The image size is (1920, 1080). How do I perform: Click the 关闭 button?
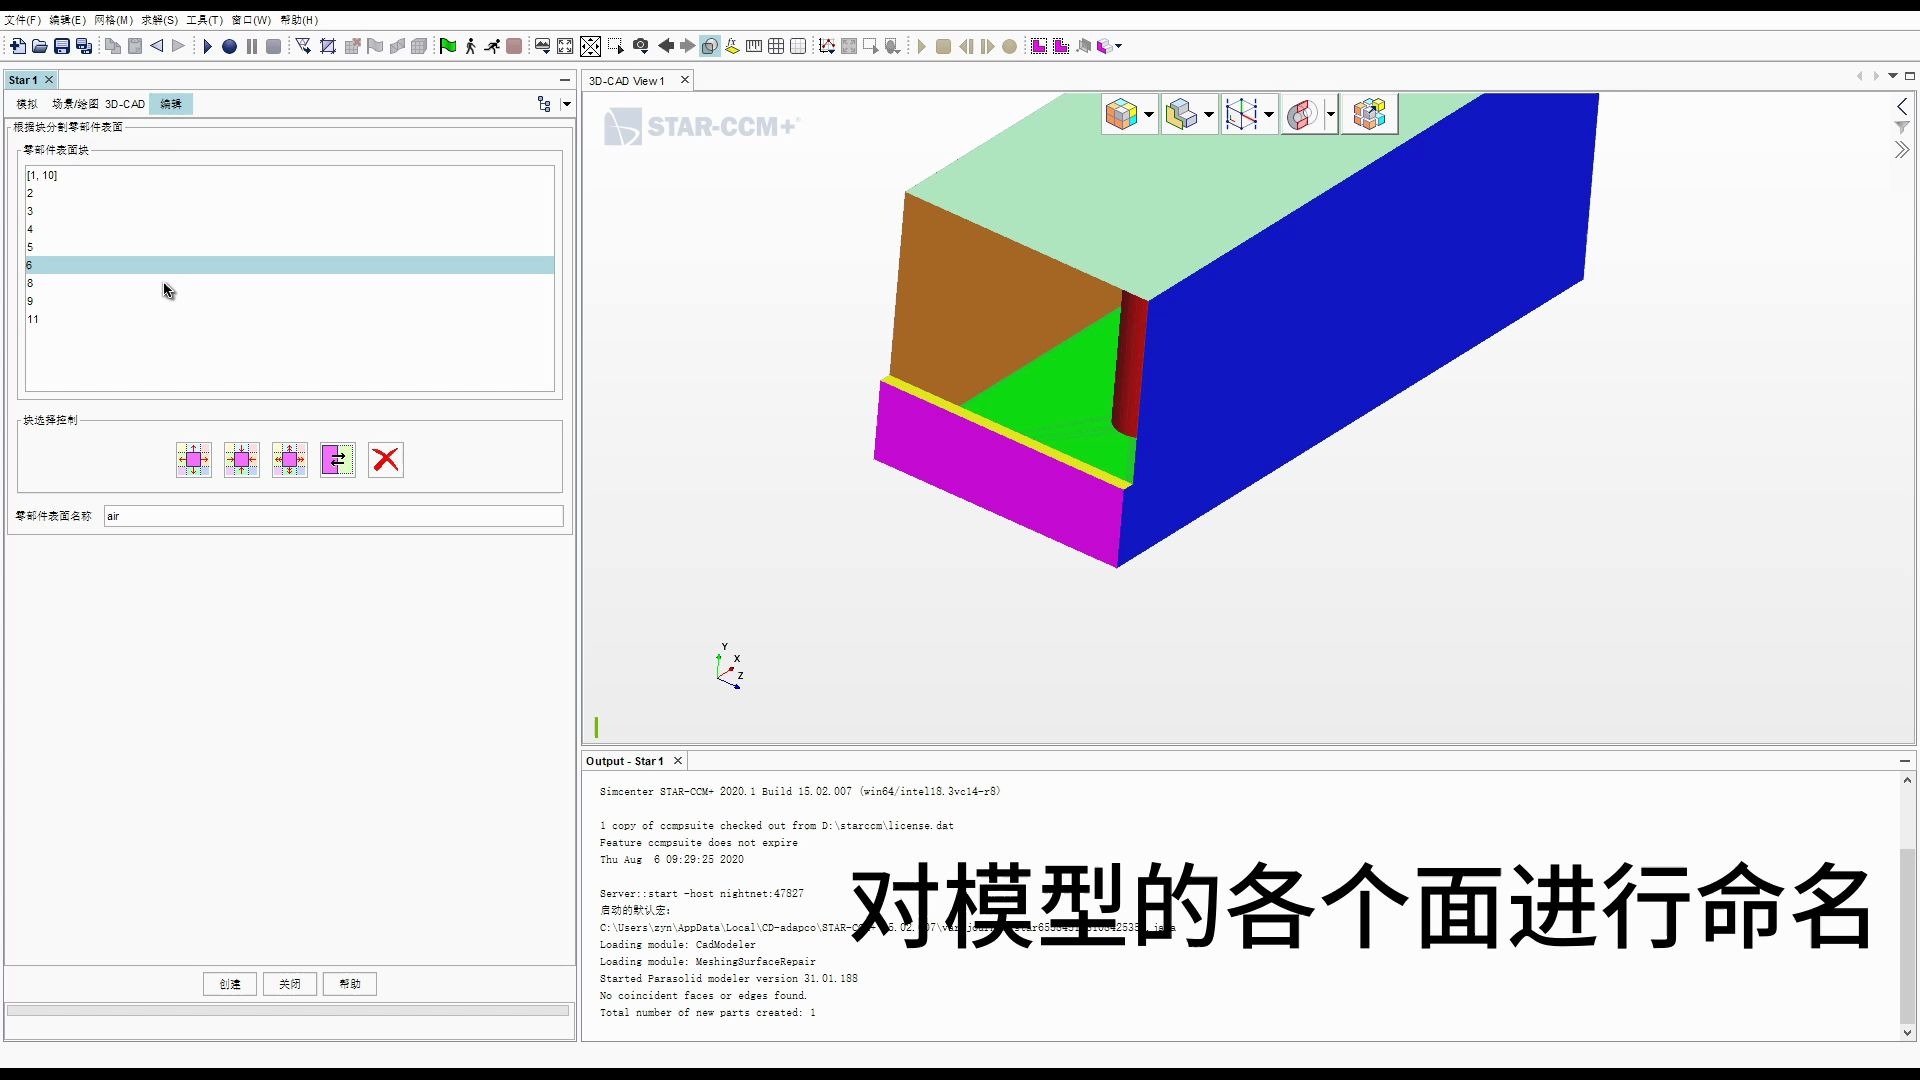[x=290, y=984]
